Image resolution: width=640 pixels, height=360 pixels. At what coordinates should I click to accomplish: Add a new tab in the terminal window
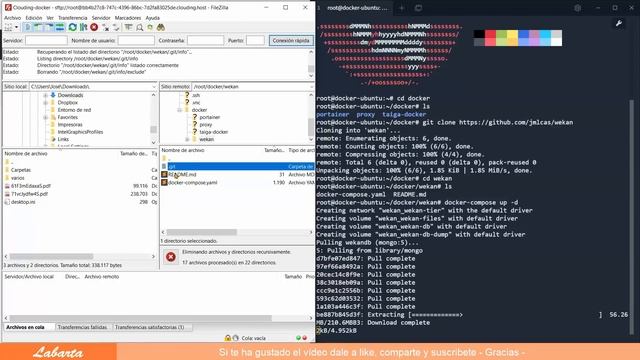pyautogui.click(x=402, y=8)
